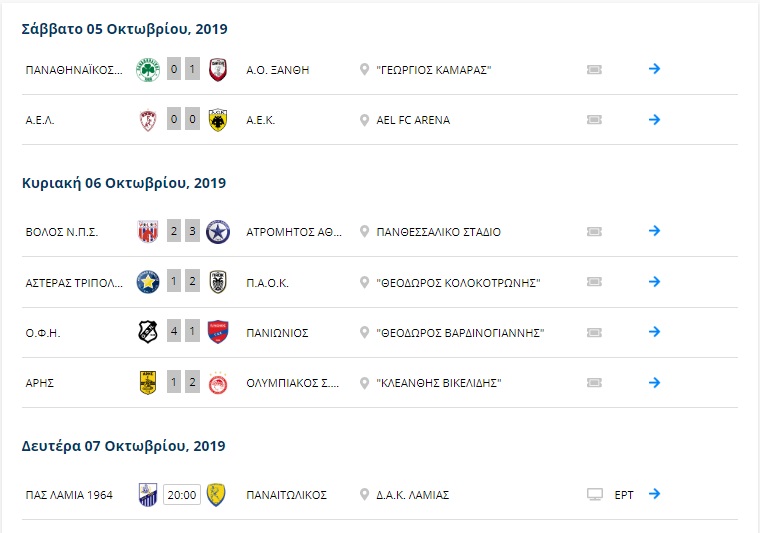
Task: Click the Π.Α.Ο.Κ. black and white crest
Action: pos(218,282)
